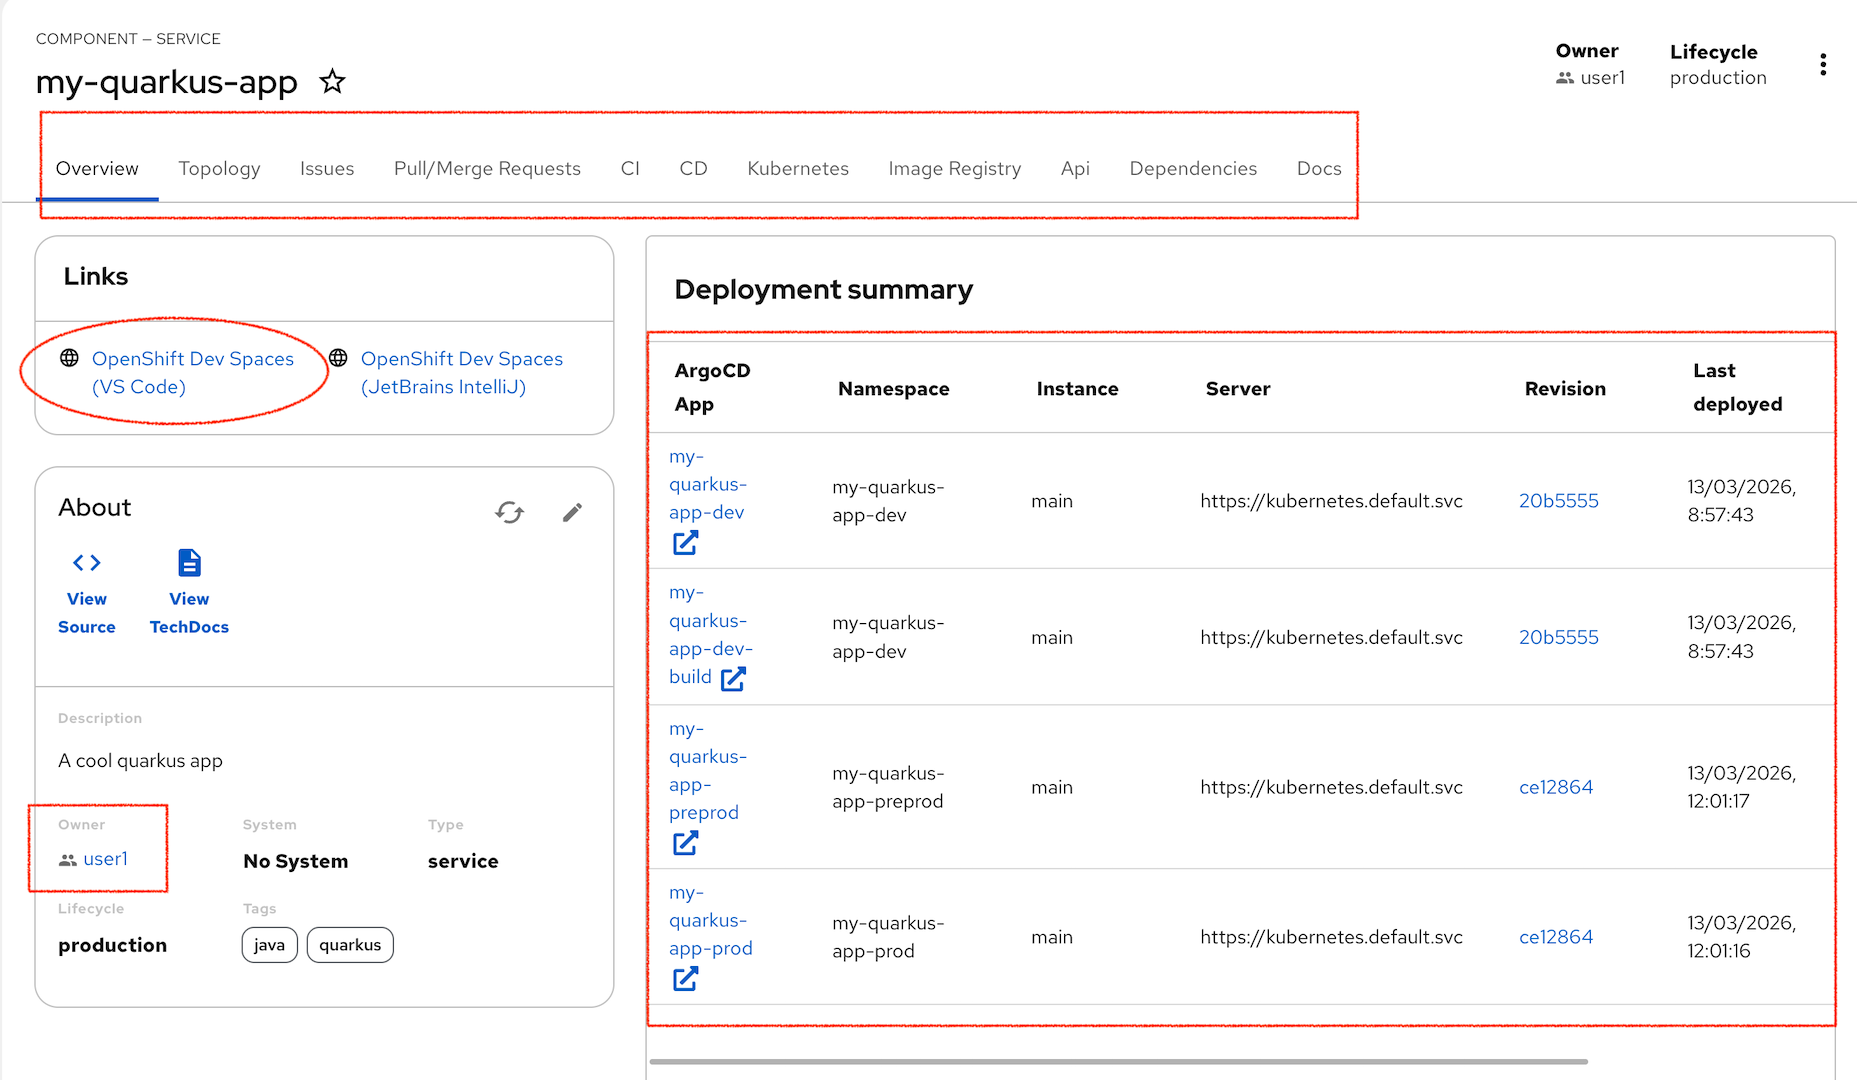Screen dimensions: 1857x1080
Task: Open external link icon for my-quarkus-app-dev-build
Action: click(x=733, y=679)
